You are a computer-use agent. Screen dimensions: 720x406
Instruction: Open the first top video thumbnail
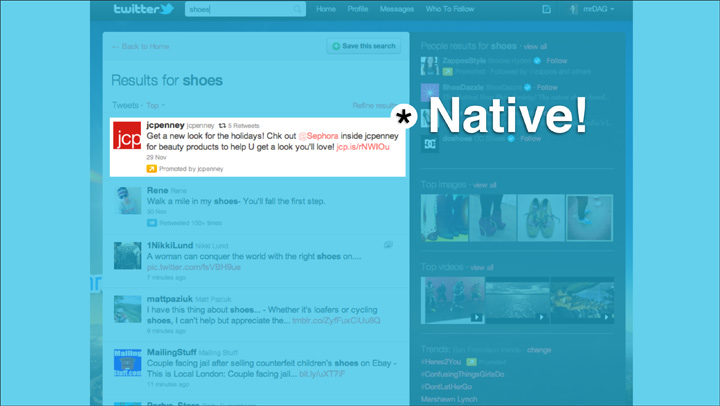pos(452,300)
